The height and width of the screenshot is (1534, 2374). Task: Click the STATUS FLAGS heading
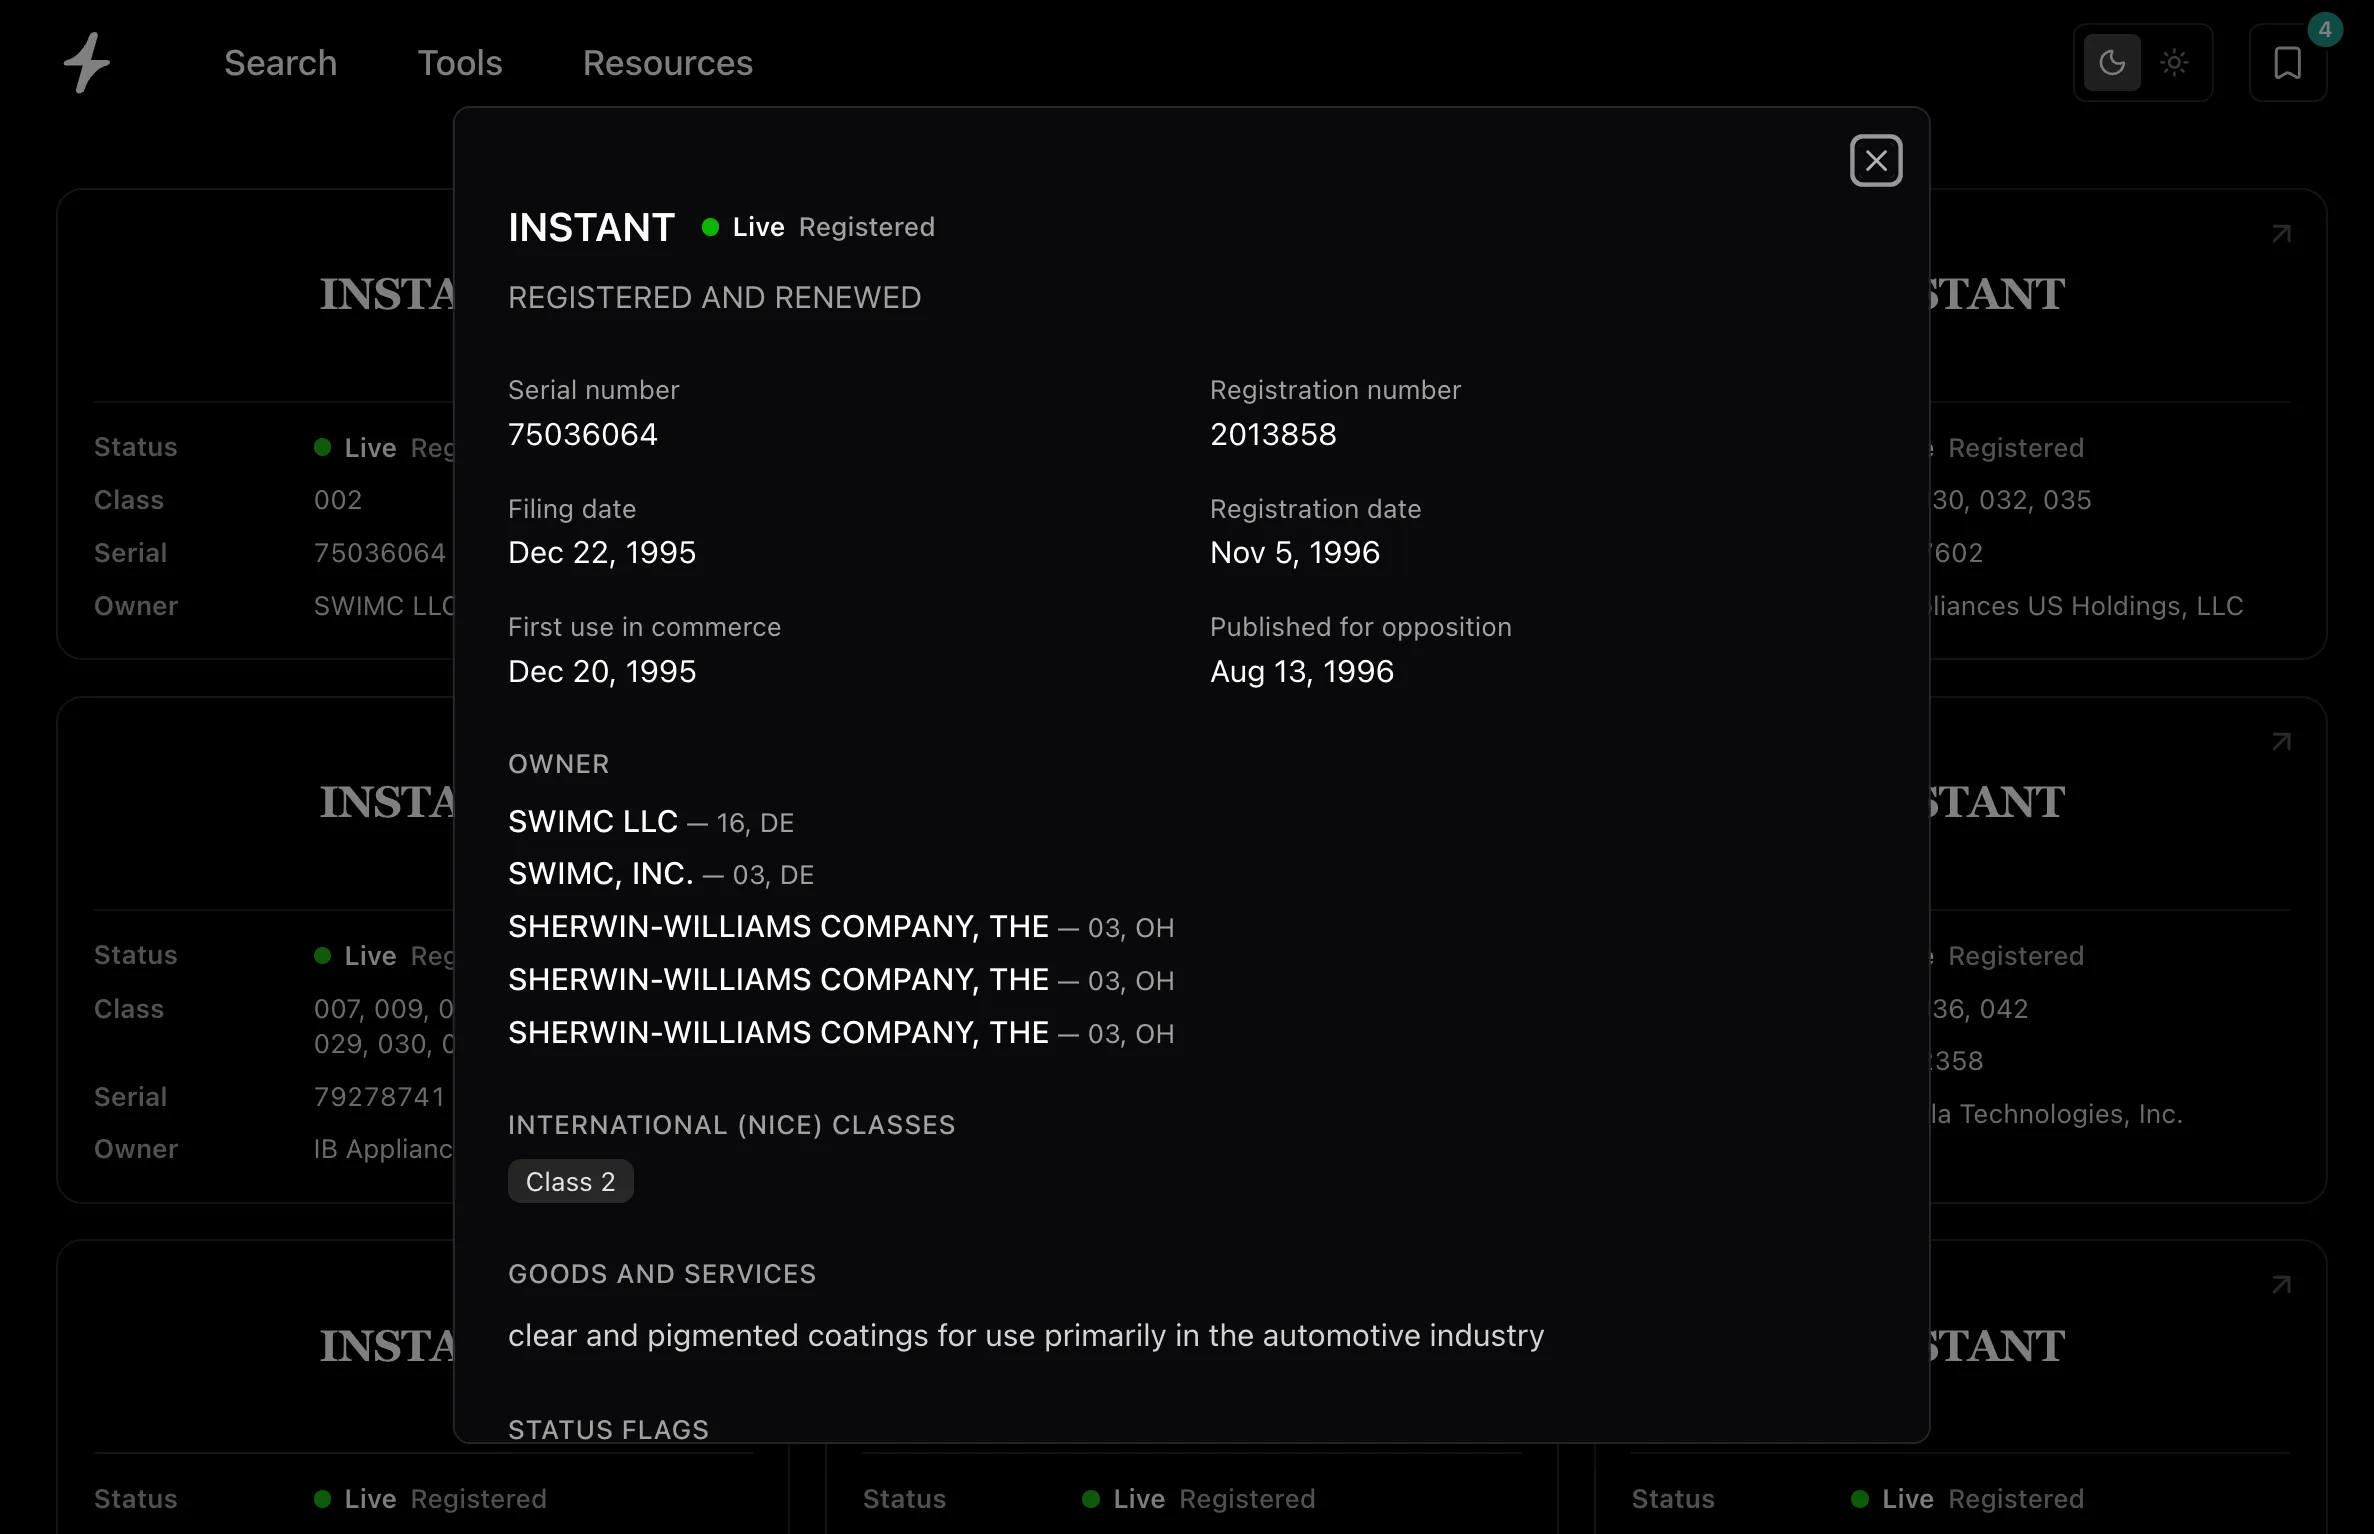pyautogui.click(x=608, y=1429)
